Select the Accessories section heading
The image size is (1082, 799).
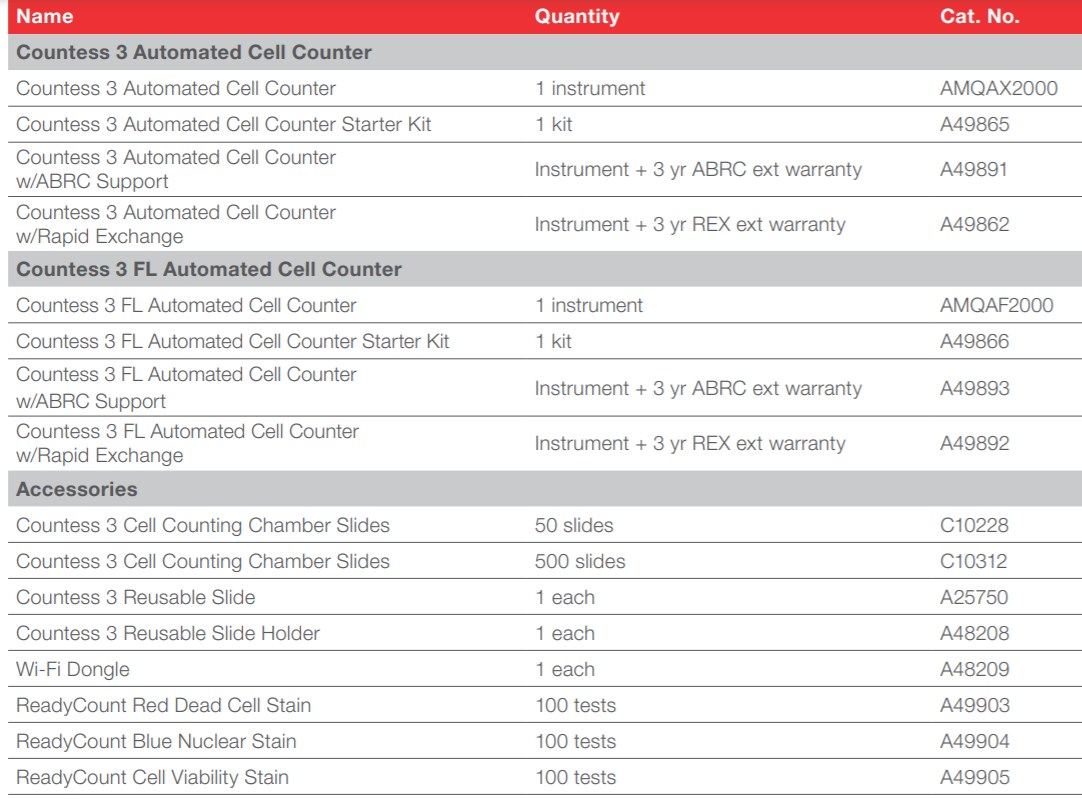click(x=77, y=490)
